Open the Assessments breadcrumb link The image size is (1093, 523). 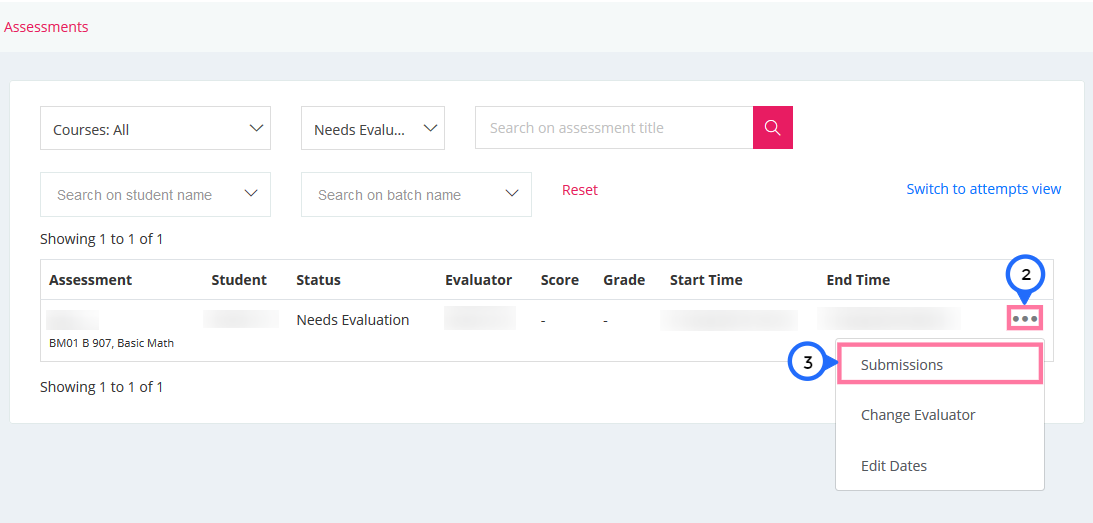tap(46, 26)
